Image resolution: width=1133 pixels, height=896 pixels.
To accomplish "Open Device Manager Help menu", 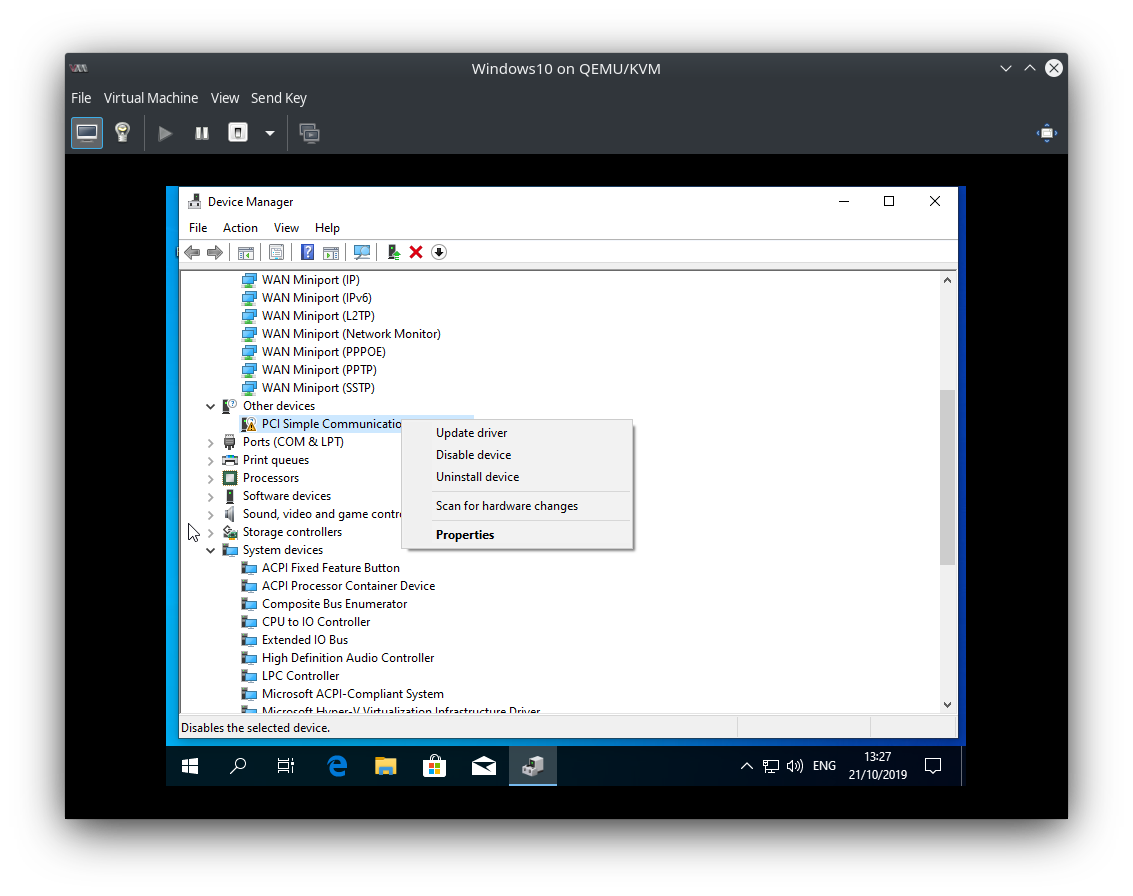I will pyautogui.click(x=327, y=228).
